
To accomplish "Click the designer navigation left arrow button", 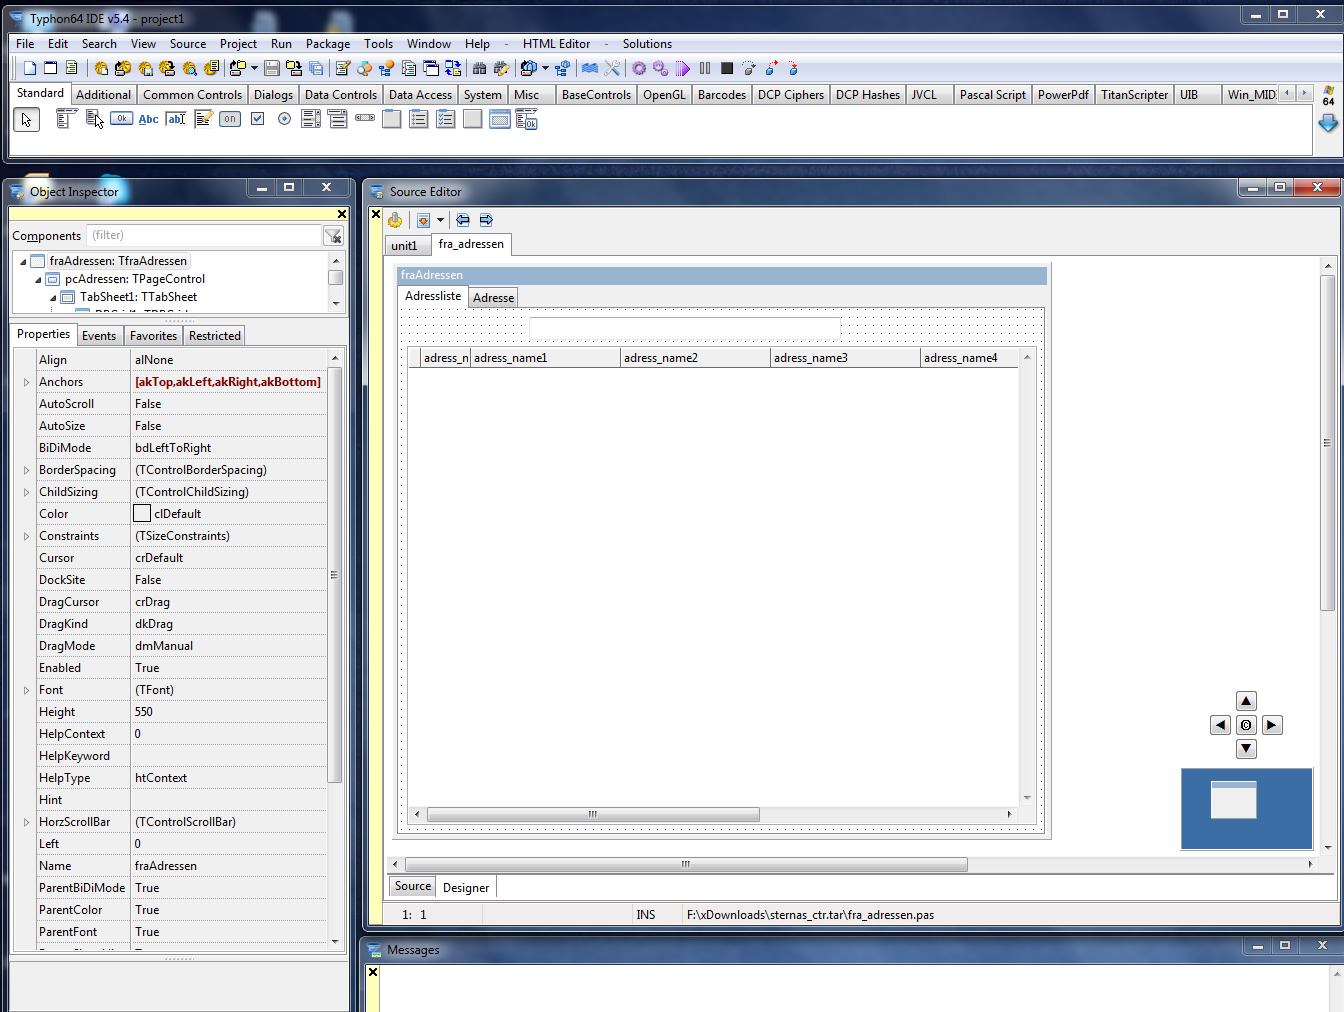I will (x=1220, y=725).
